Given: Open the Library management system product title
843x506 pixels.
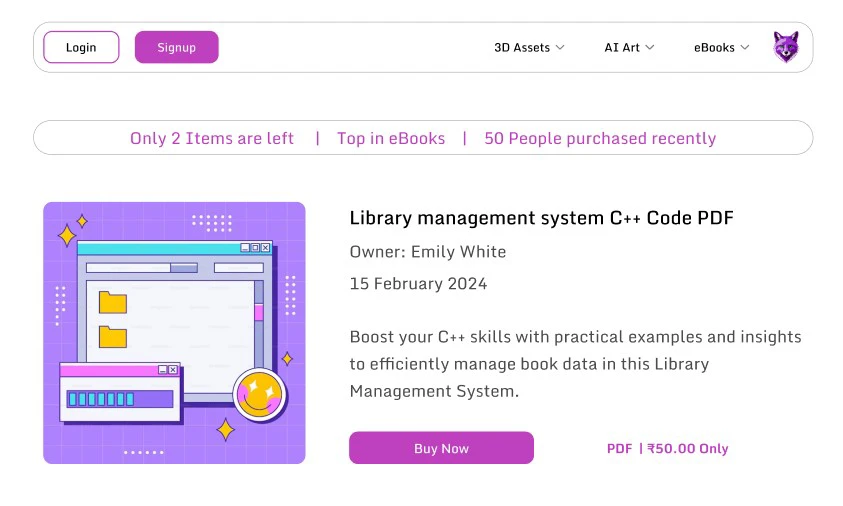Looking at the screenshot, I should click(541, 218).
